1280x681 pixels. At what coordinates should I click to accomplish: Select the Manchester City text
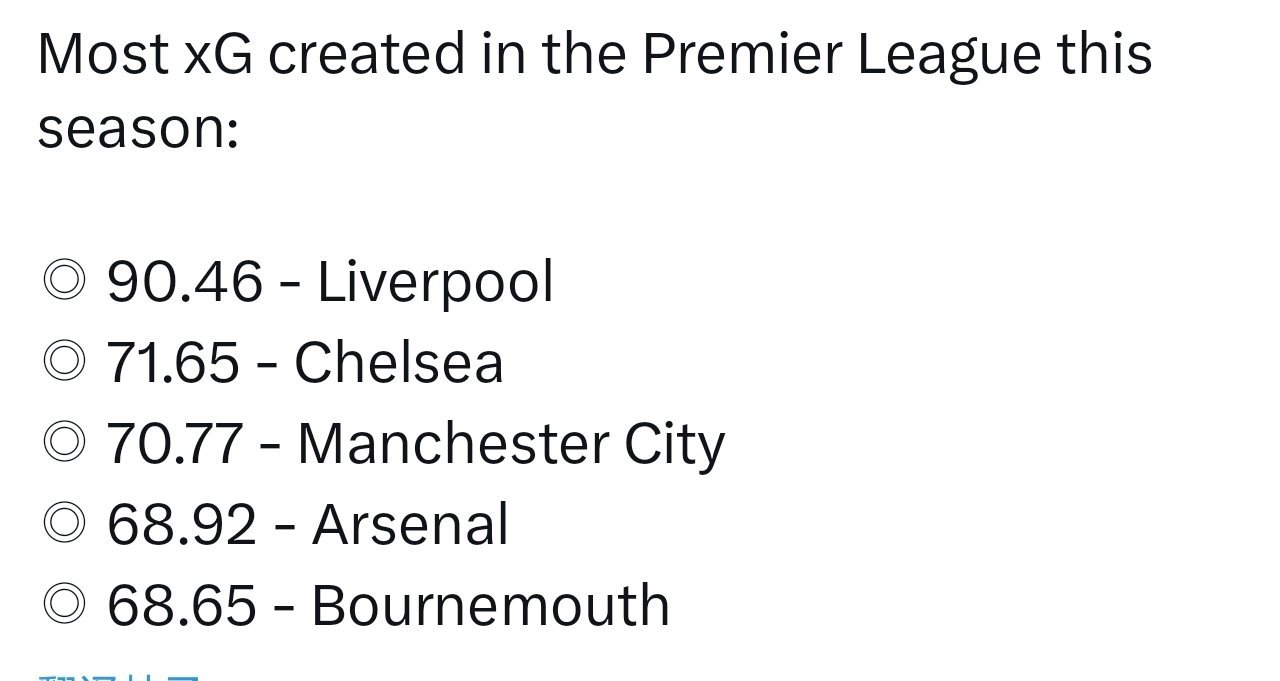[511, 445]
